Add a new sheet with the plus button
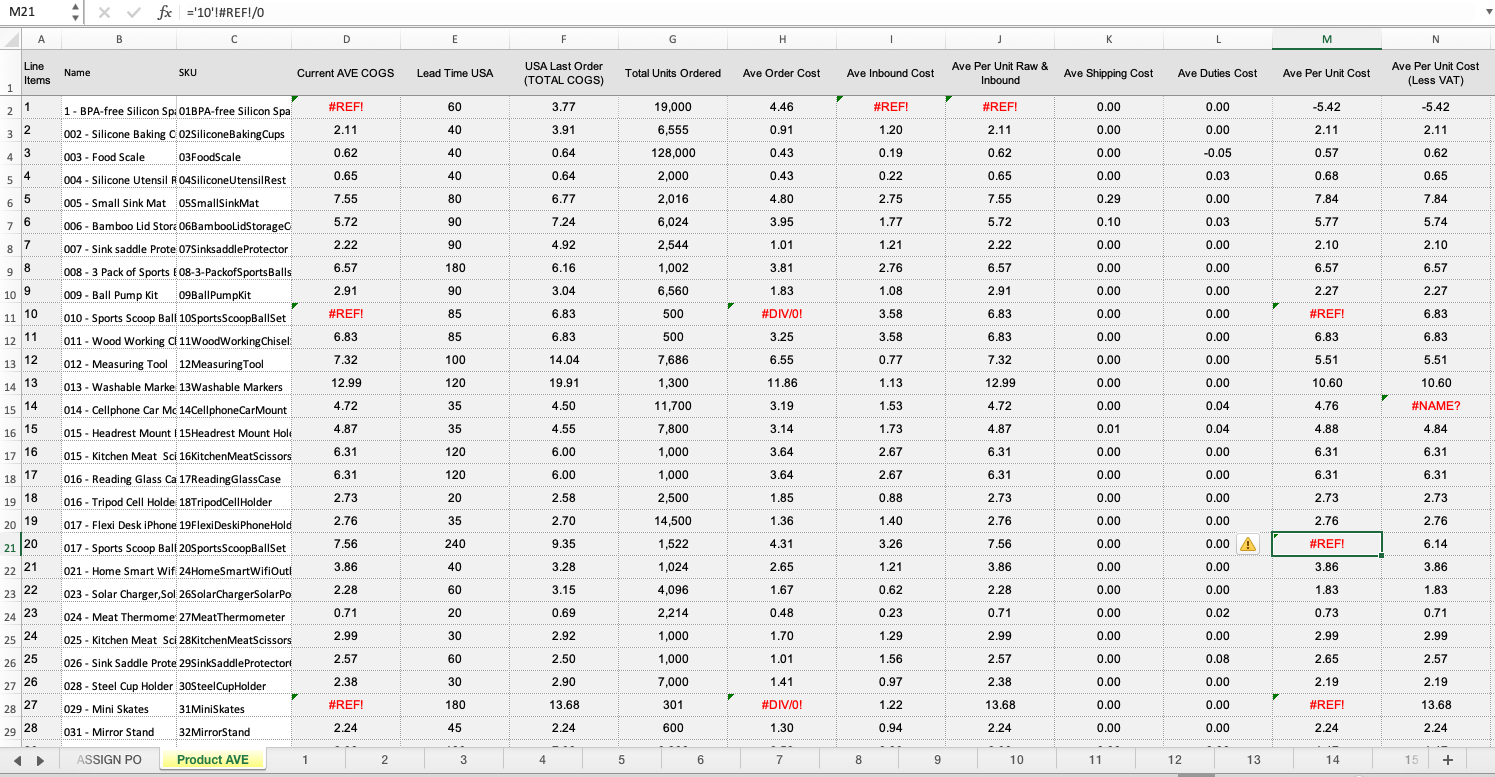 tap(1447, 760)
